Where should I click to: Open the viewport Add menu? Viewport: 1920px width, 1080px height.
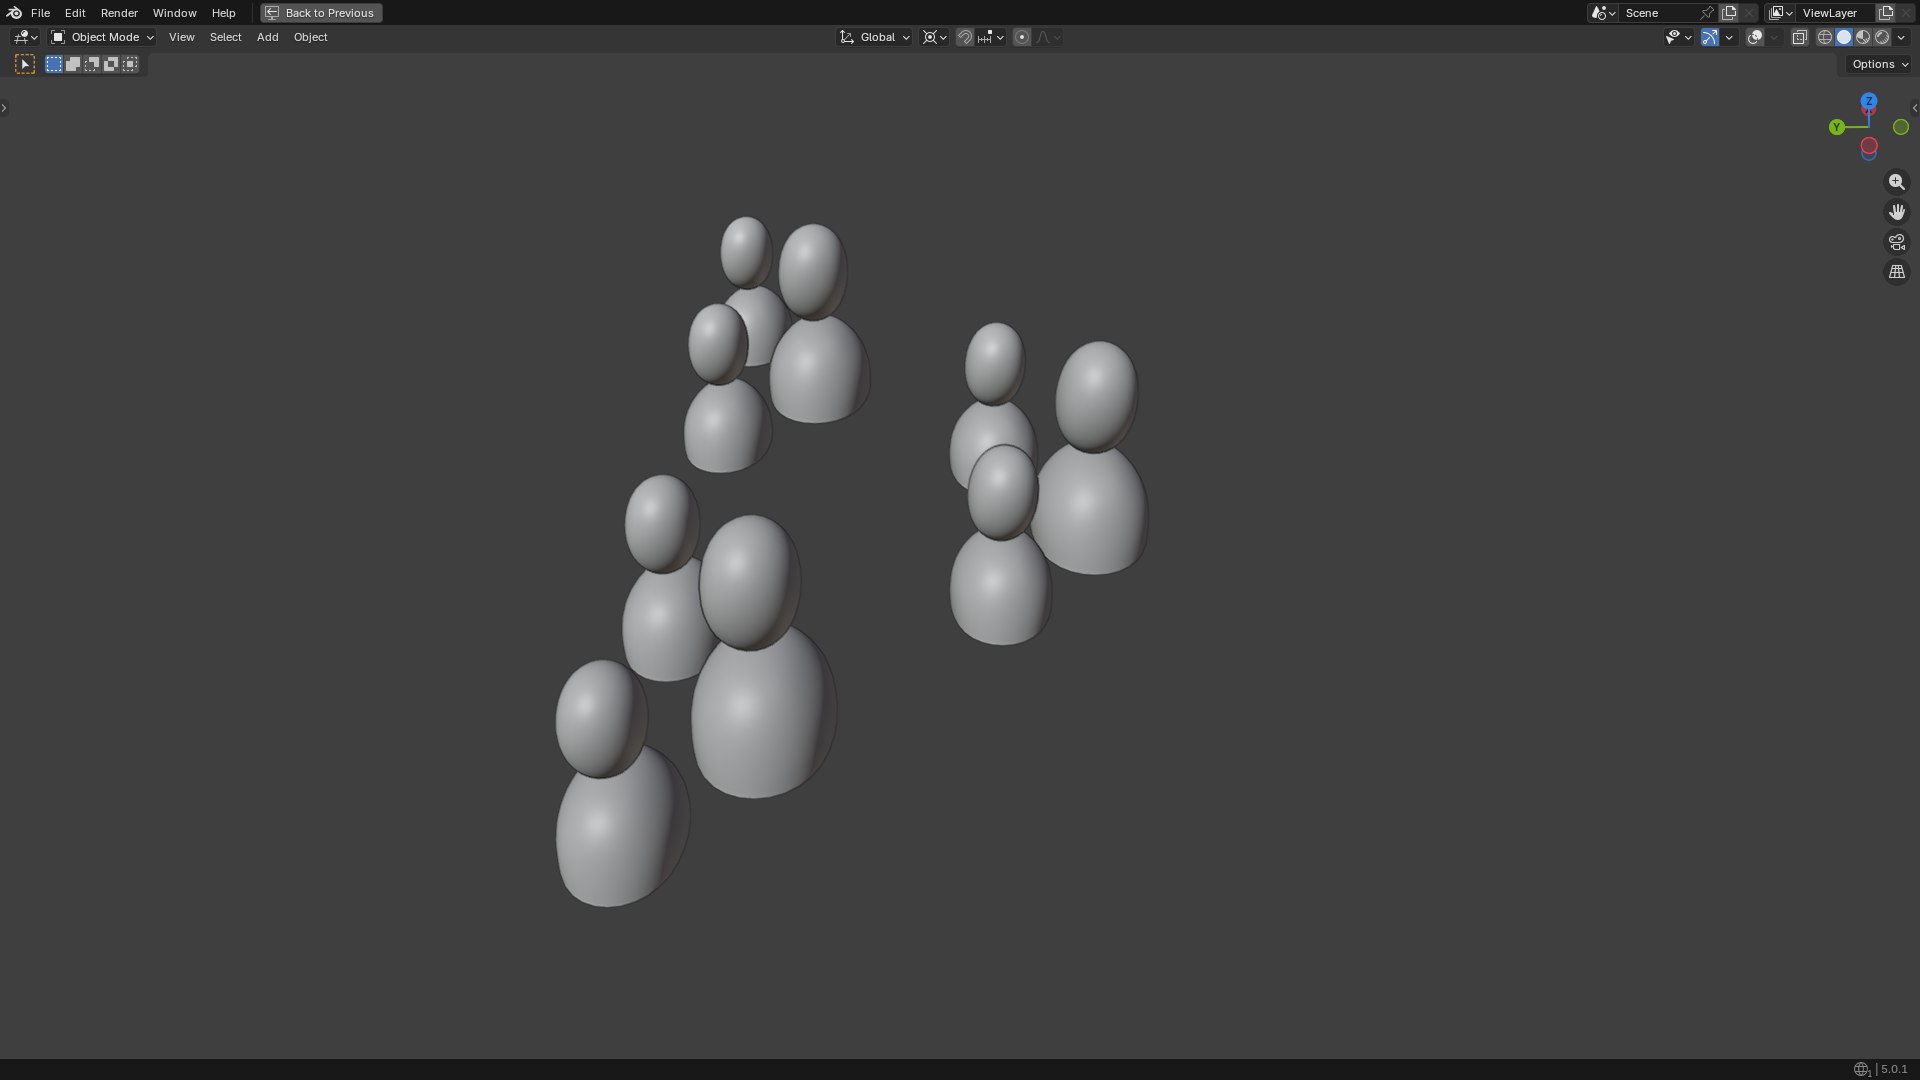[267, 37]
